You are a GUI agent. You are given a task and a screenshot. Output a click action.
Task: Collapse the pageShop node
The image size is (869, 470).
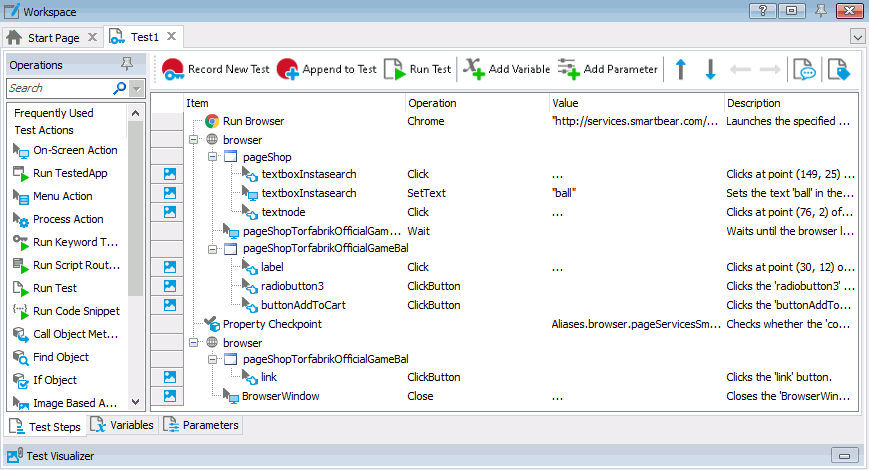(x=213, y=157)
